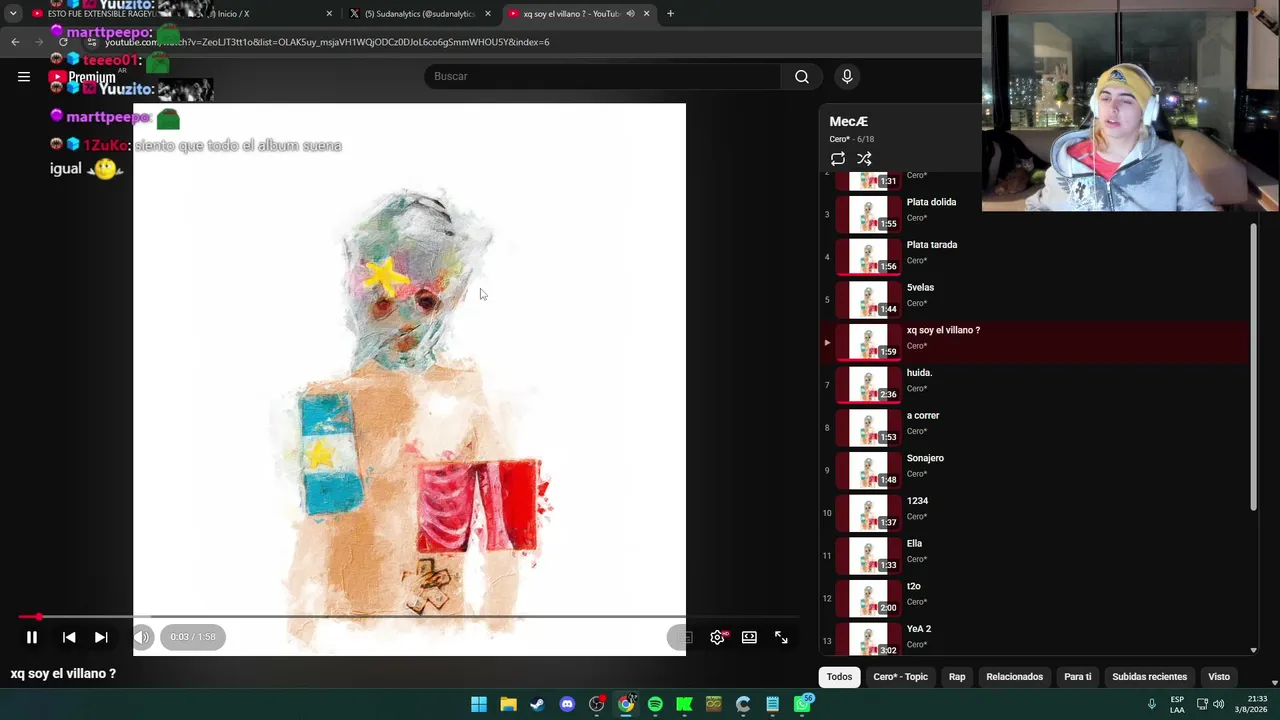The image size is (1280, 720).
Task: Click the Sonajero track thumbnail
Action: pyautogui.click(x=868, y=471)
